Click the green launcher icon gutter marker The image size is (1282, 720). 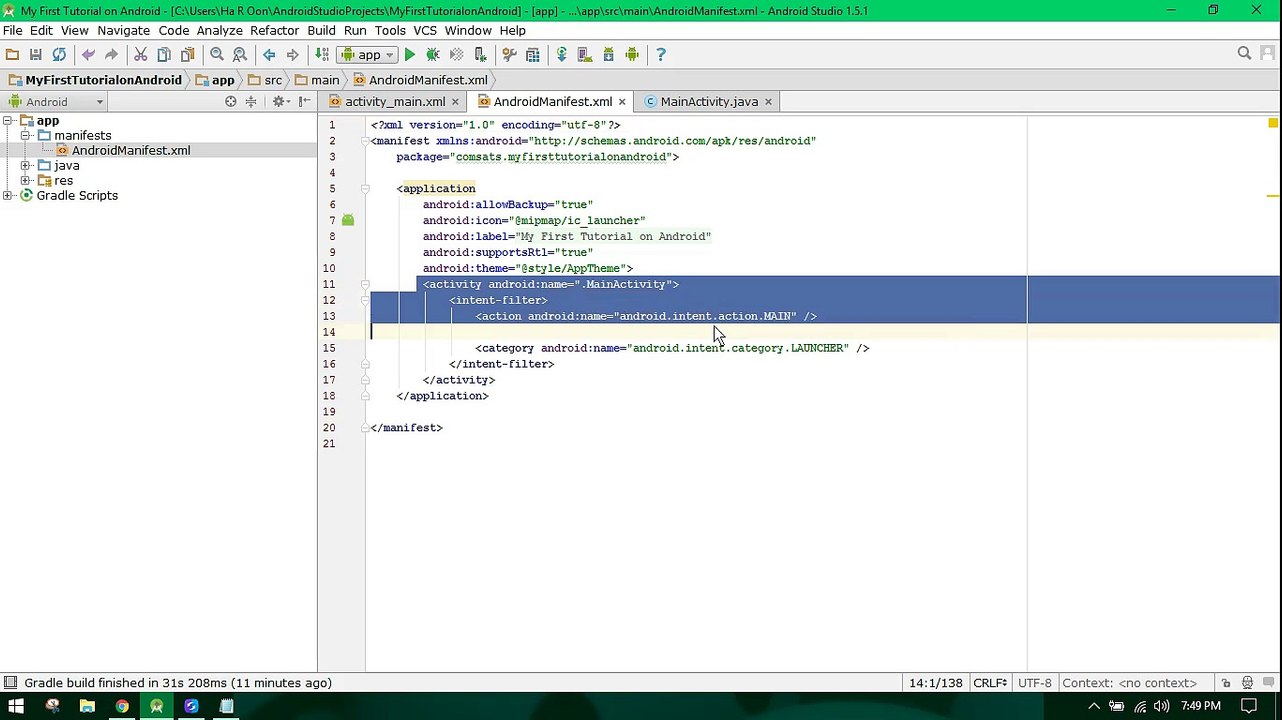pyautogui.click(x=348, y=220)
